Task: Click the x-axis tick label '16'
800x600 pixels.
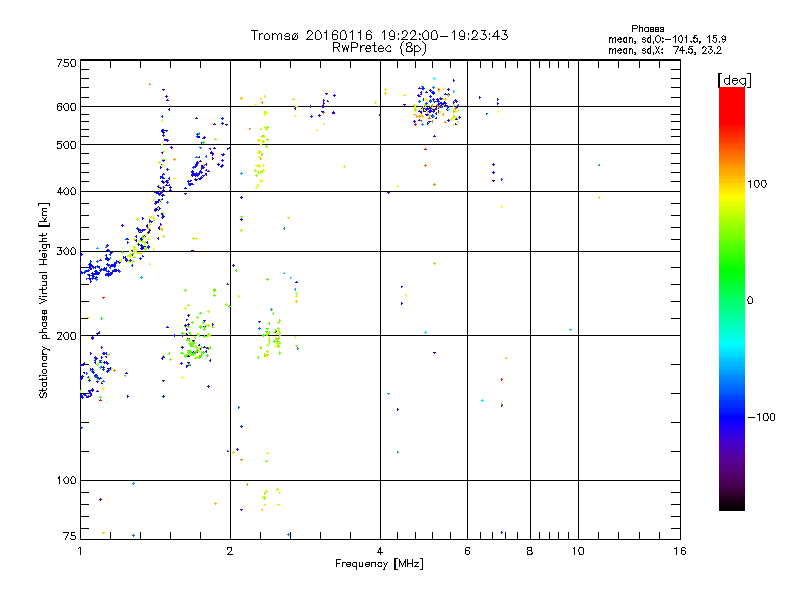Action: 680,551
